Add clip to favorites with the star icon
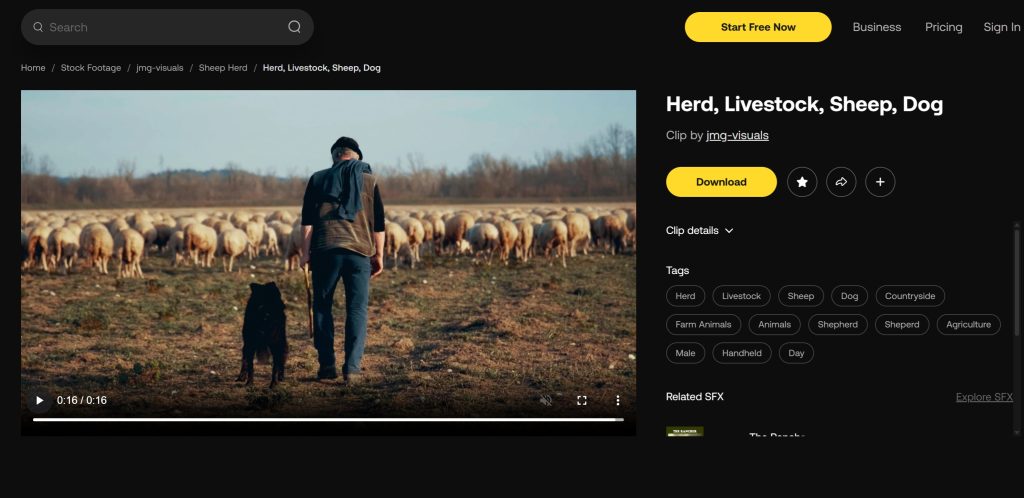 (x=802, y=182)
